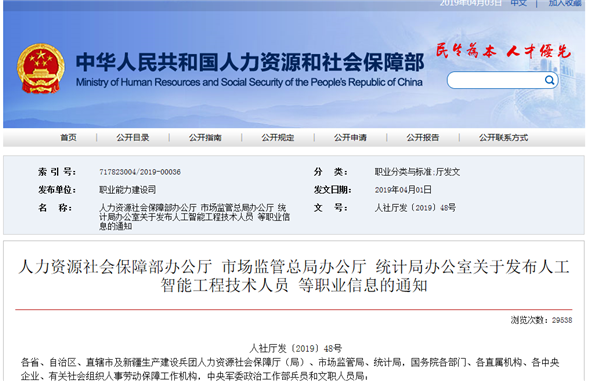
Task: Click the large article headline
Action: coord(294,276)
